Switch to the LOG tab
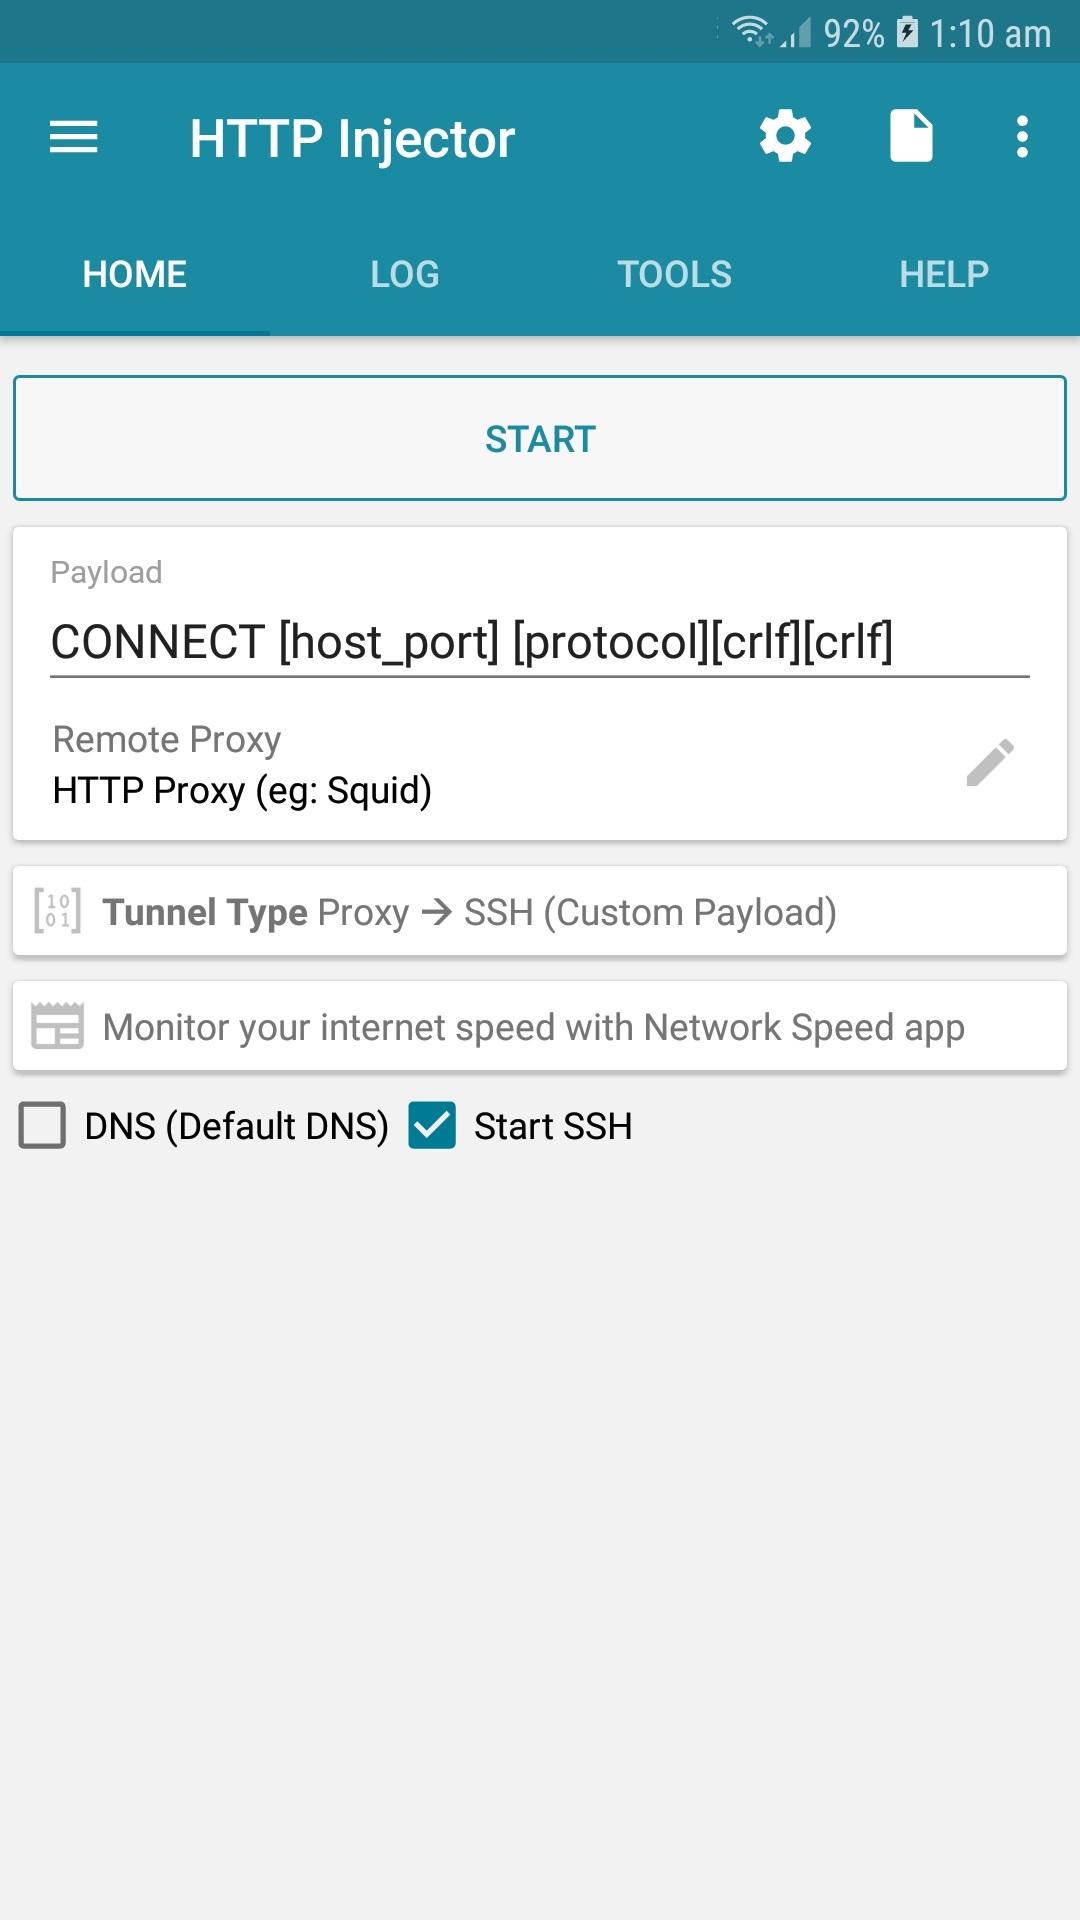 pyautogui.click(x=404, y=273)
